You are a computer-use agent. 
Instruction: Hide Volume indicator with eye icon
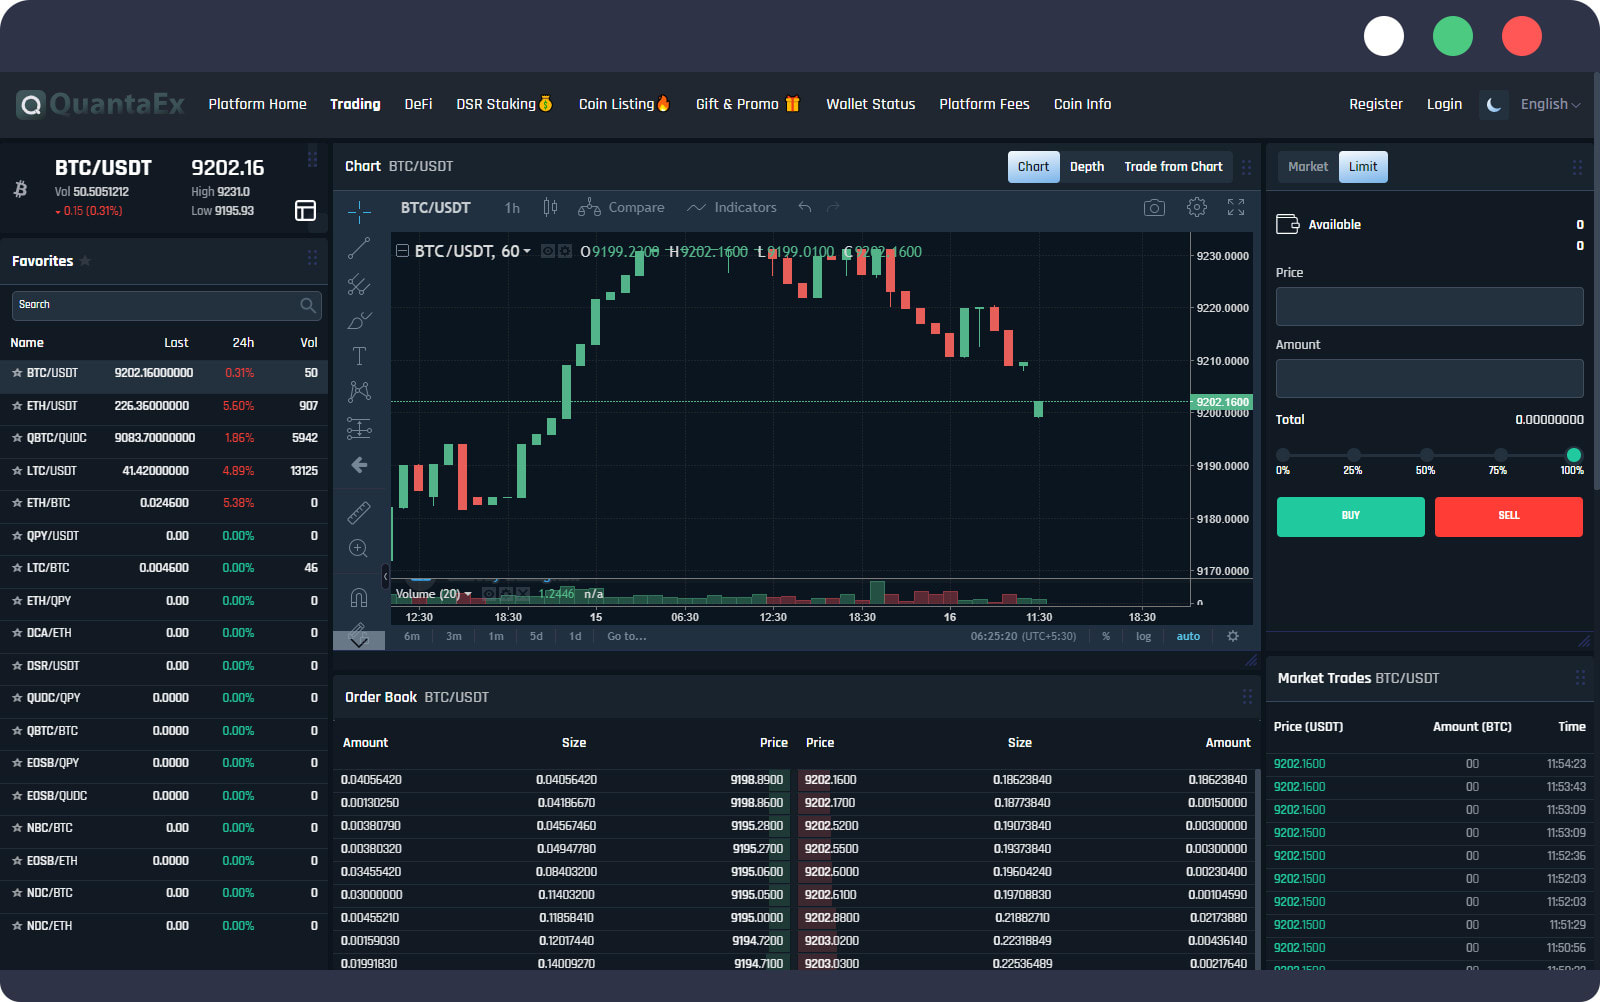pyautogui.click(x=489, y=594)
